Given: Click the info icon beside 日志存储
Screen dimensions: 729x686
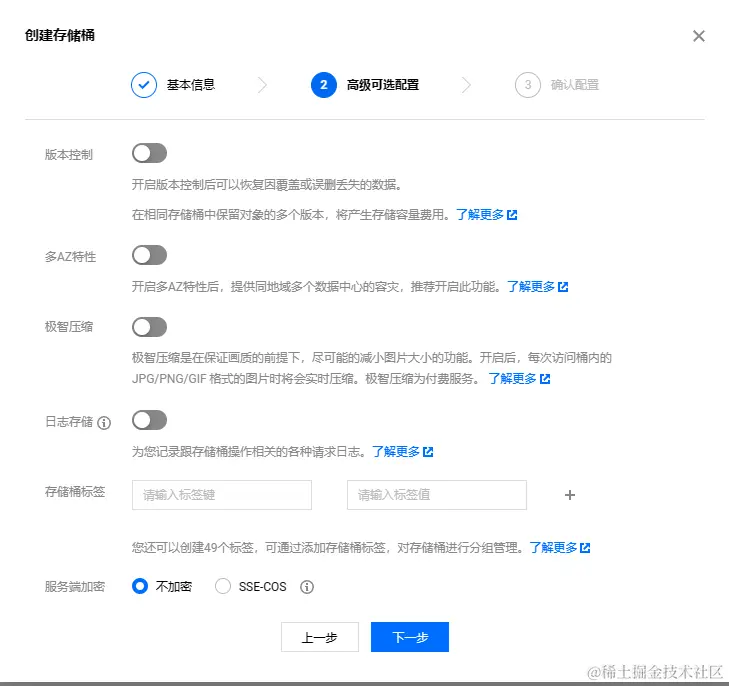Looking at the screenshot, I should click(104, 423).
